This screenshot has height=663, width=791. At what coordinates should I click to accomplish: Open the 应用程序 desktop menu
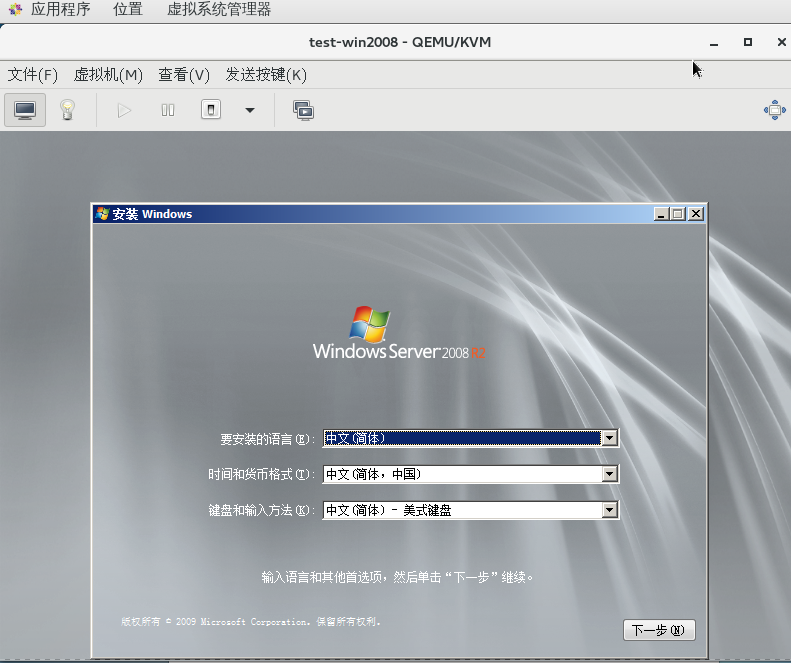61,9
